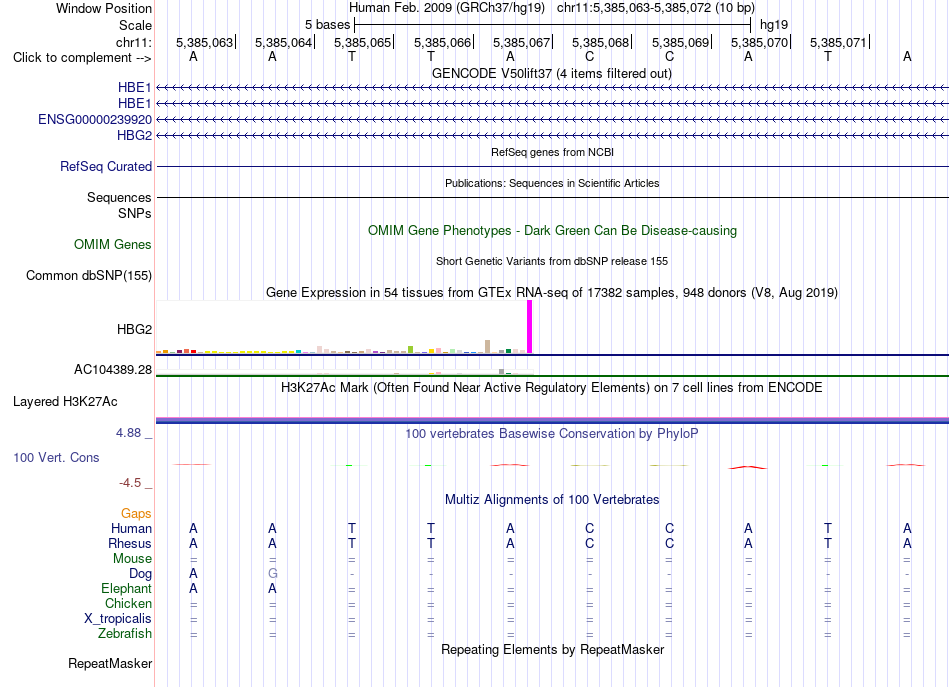Click the Rhesus species row label
The width and height of the screenshot is (950, 687).
[130, 543]
